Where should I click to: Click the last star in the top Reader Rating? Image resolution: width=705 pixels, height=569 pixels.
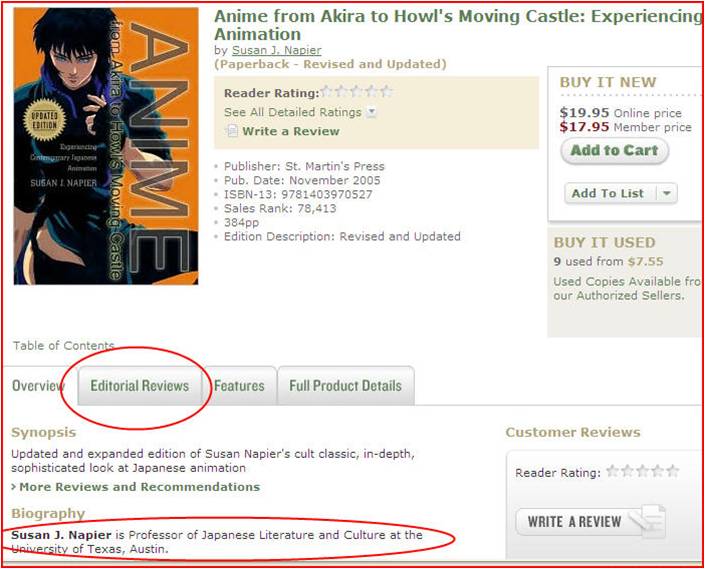386,91
